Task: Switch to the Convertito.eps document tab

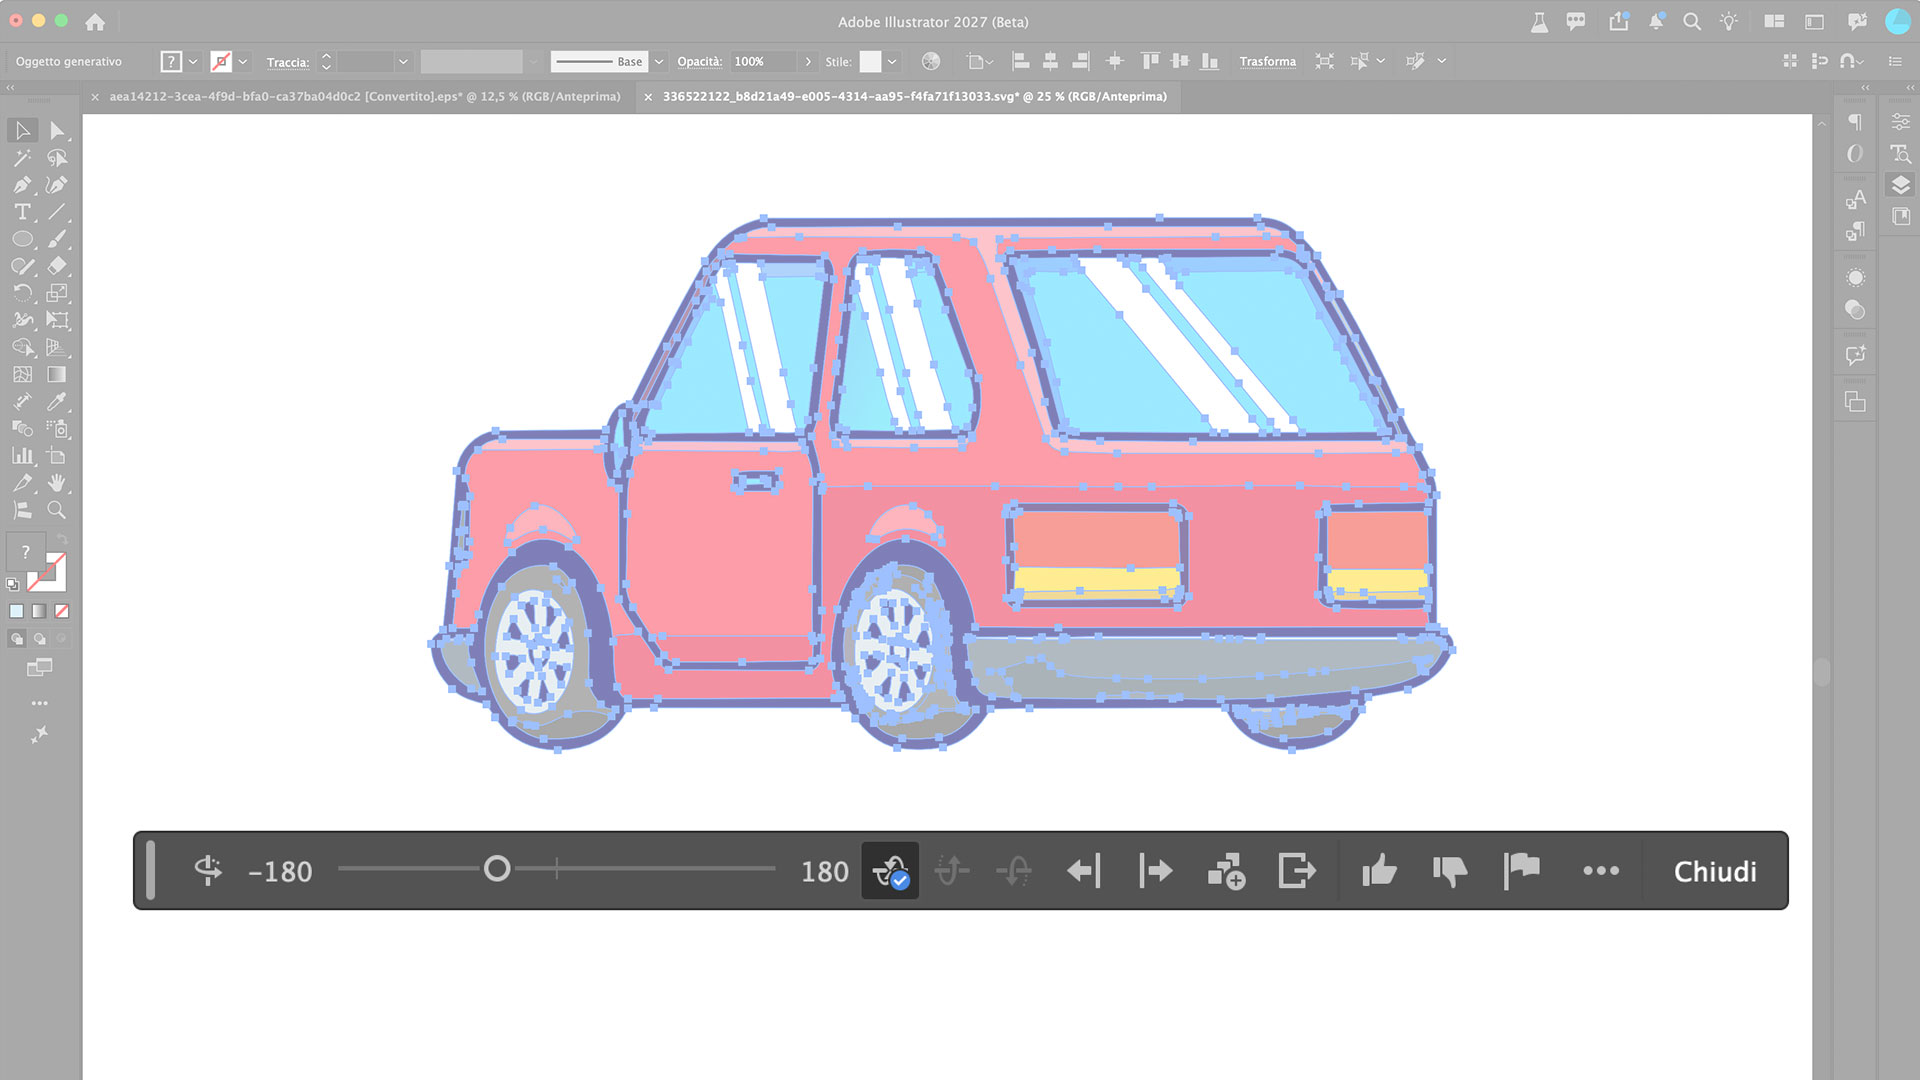Action: point(364,97)
